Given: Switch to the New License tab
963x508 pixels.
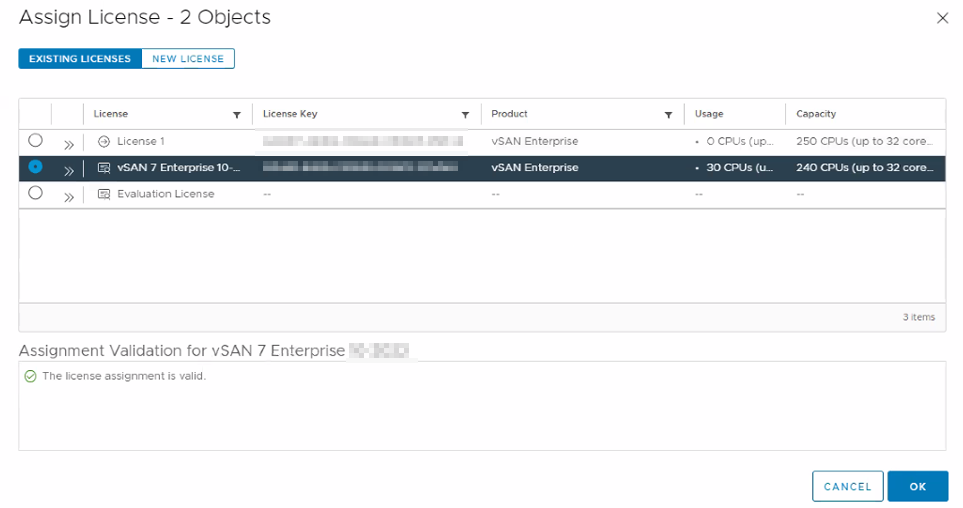Looking at the screenshot, I should 188,58.
